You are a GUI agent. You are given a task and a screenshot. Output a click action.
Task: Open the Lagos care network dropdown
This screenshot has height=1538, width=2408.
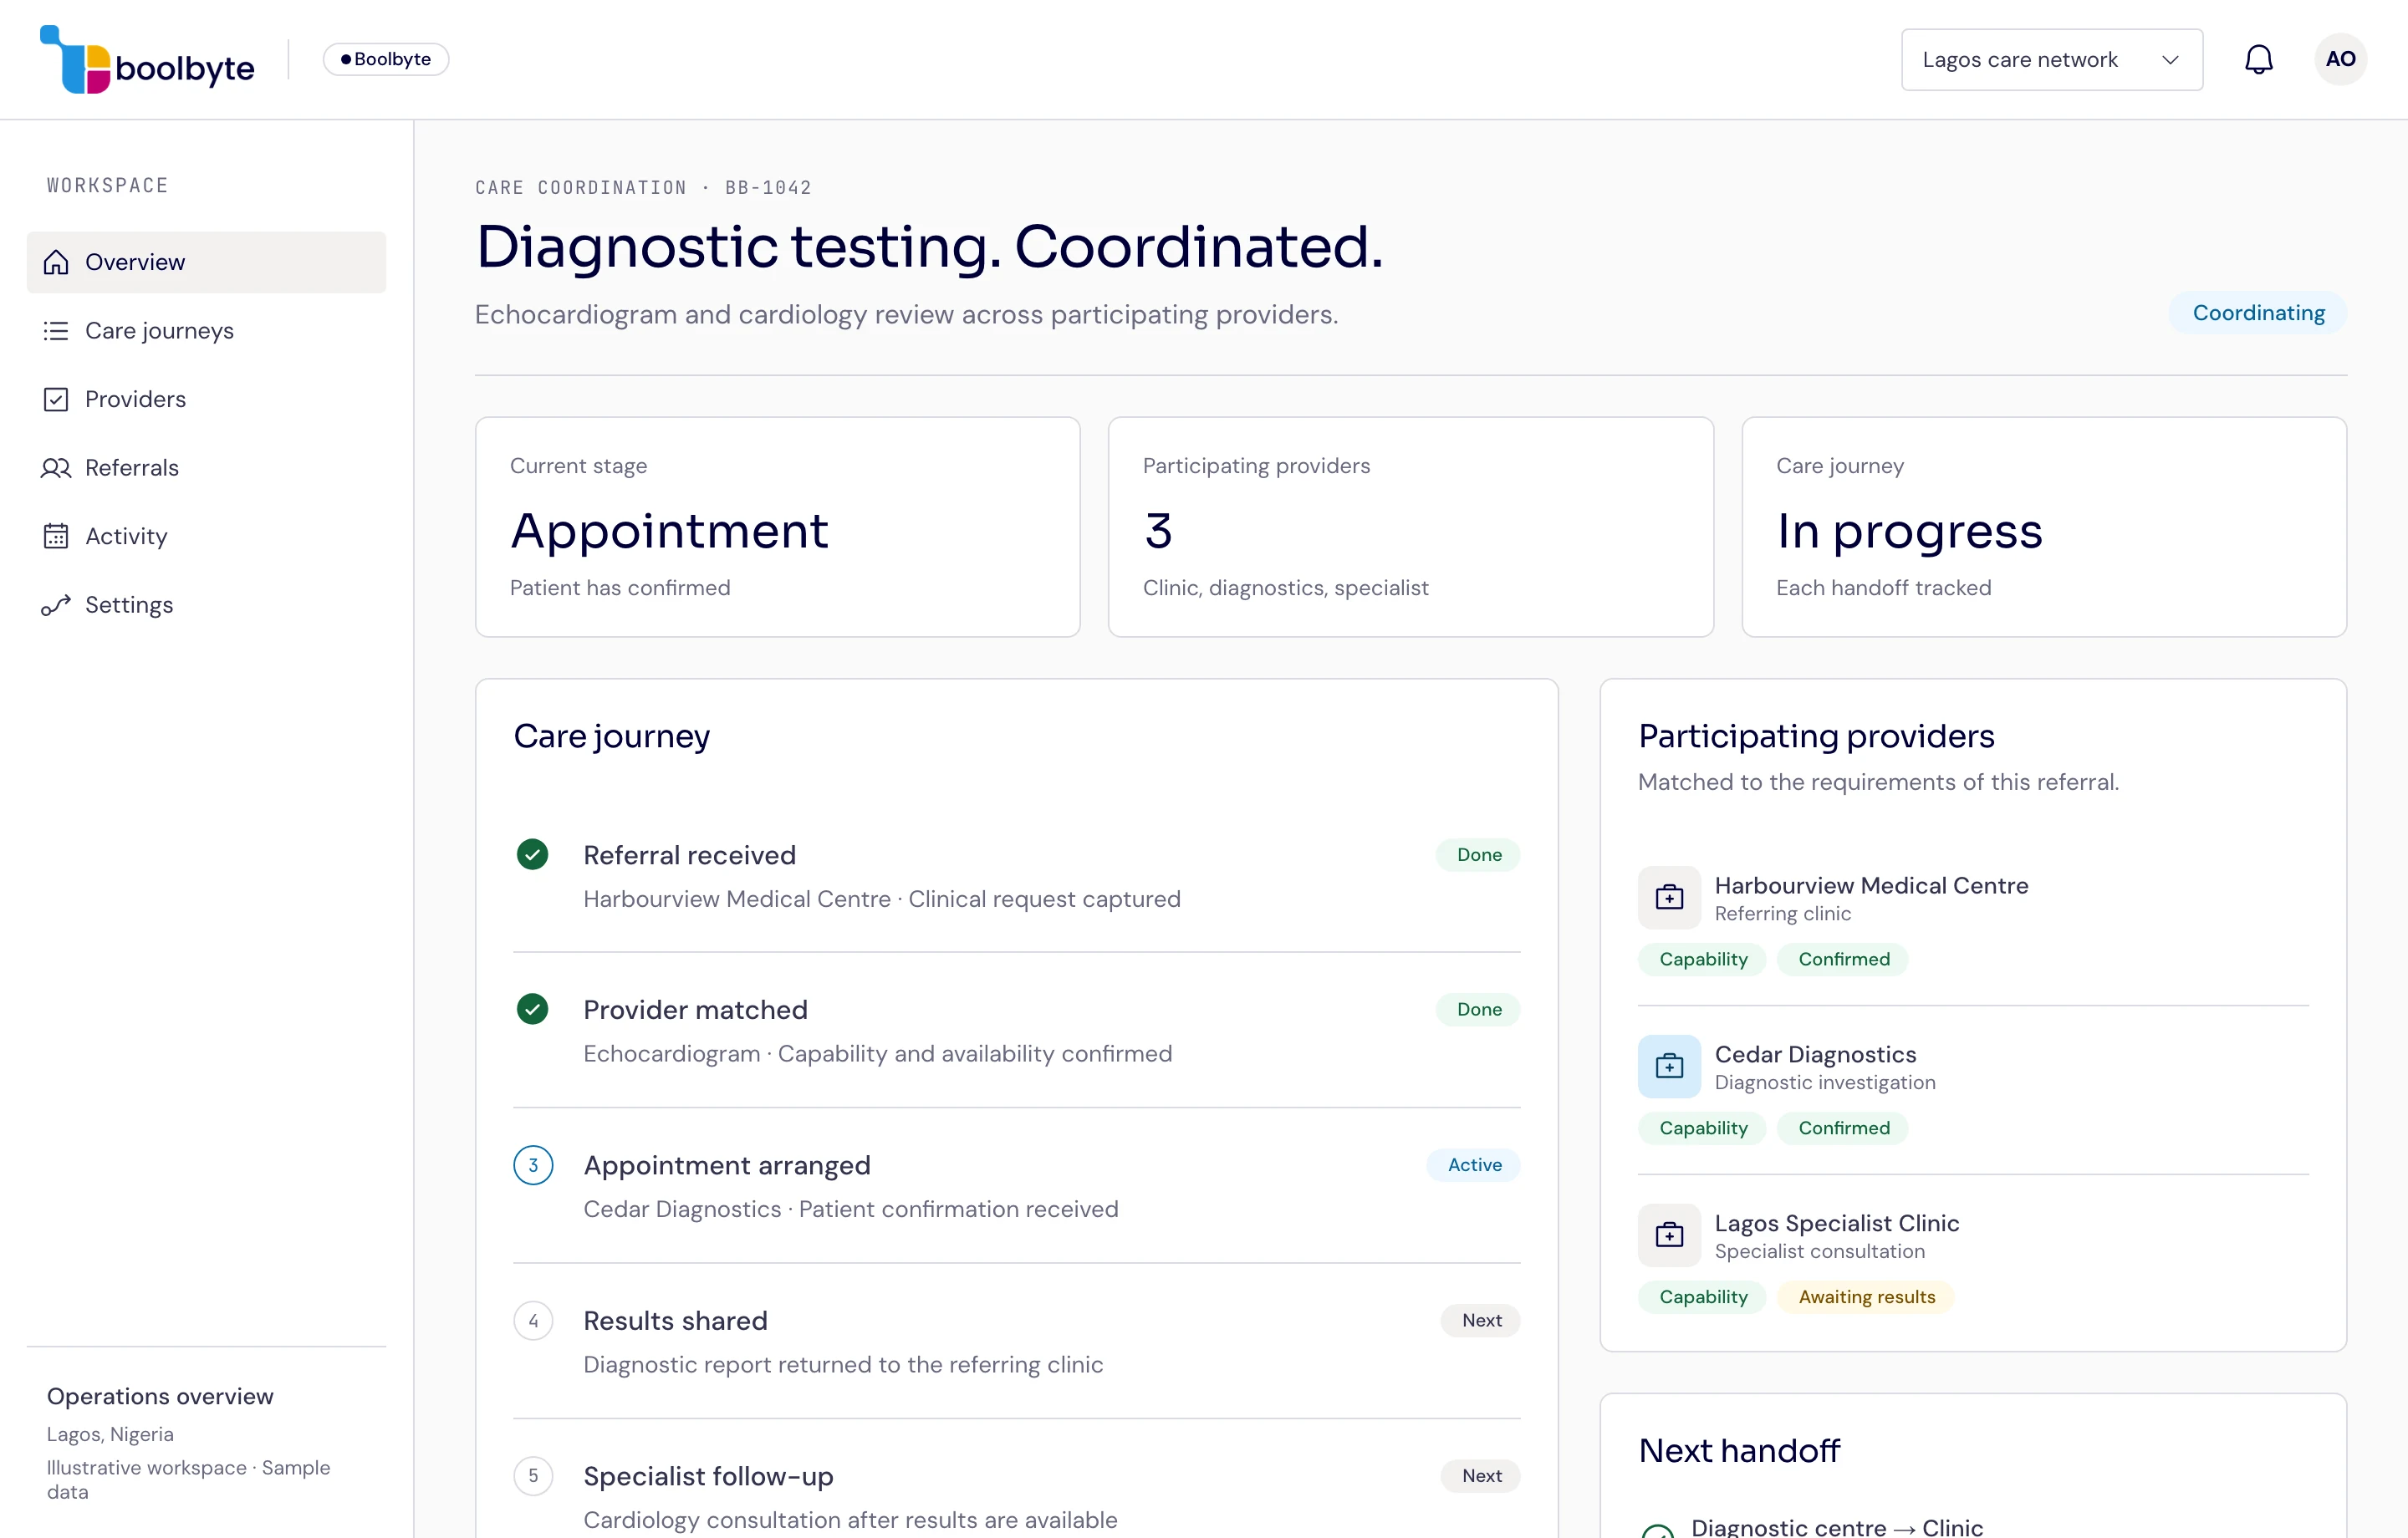coord(2051,60)
